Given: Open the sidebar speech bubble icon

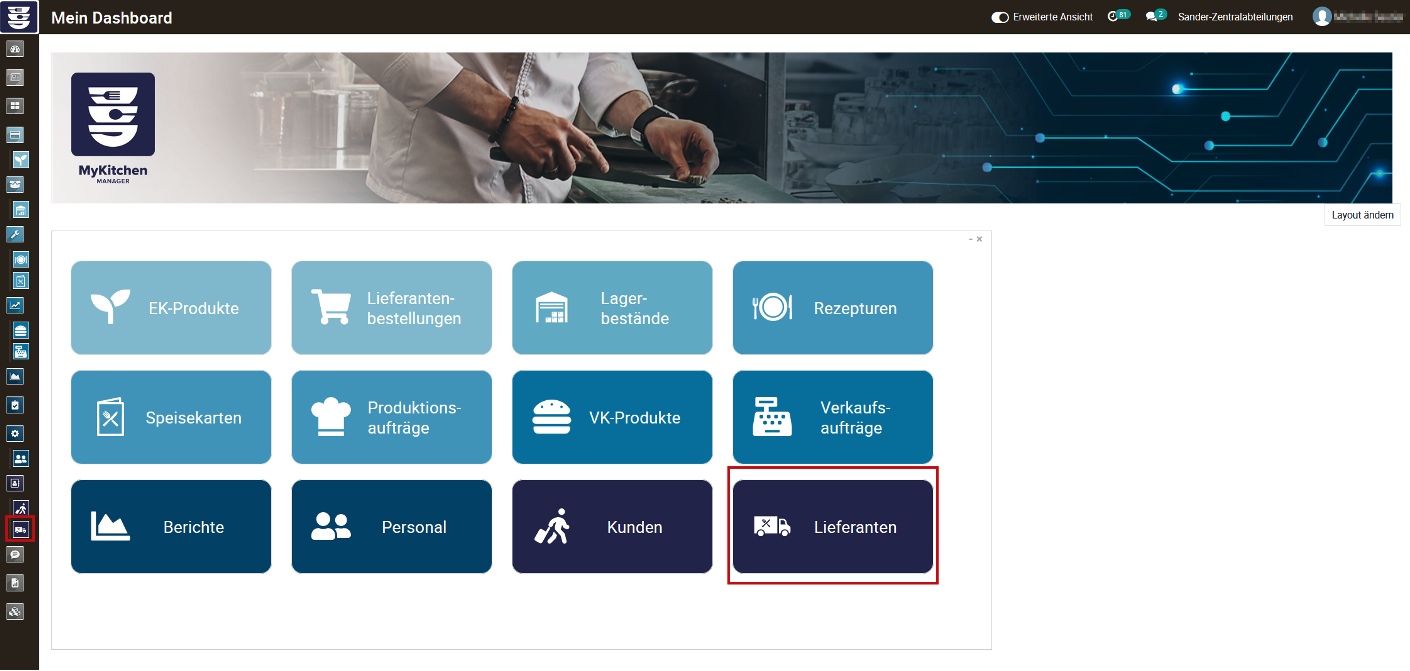Looking at the screenshot, I should pyautogui.click(x=15, y=554).
